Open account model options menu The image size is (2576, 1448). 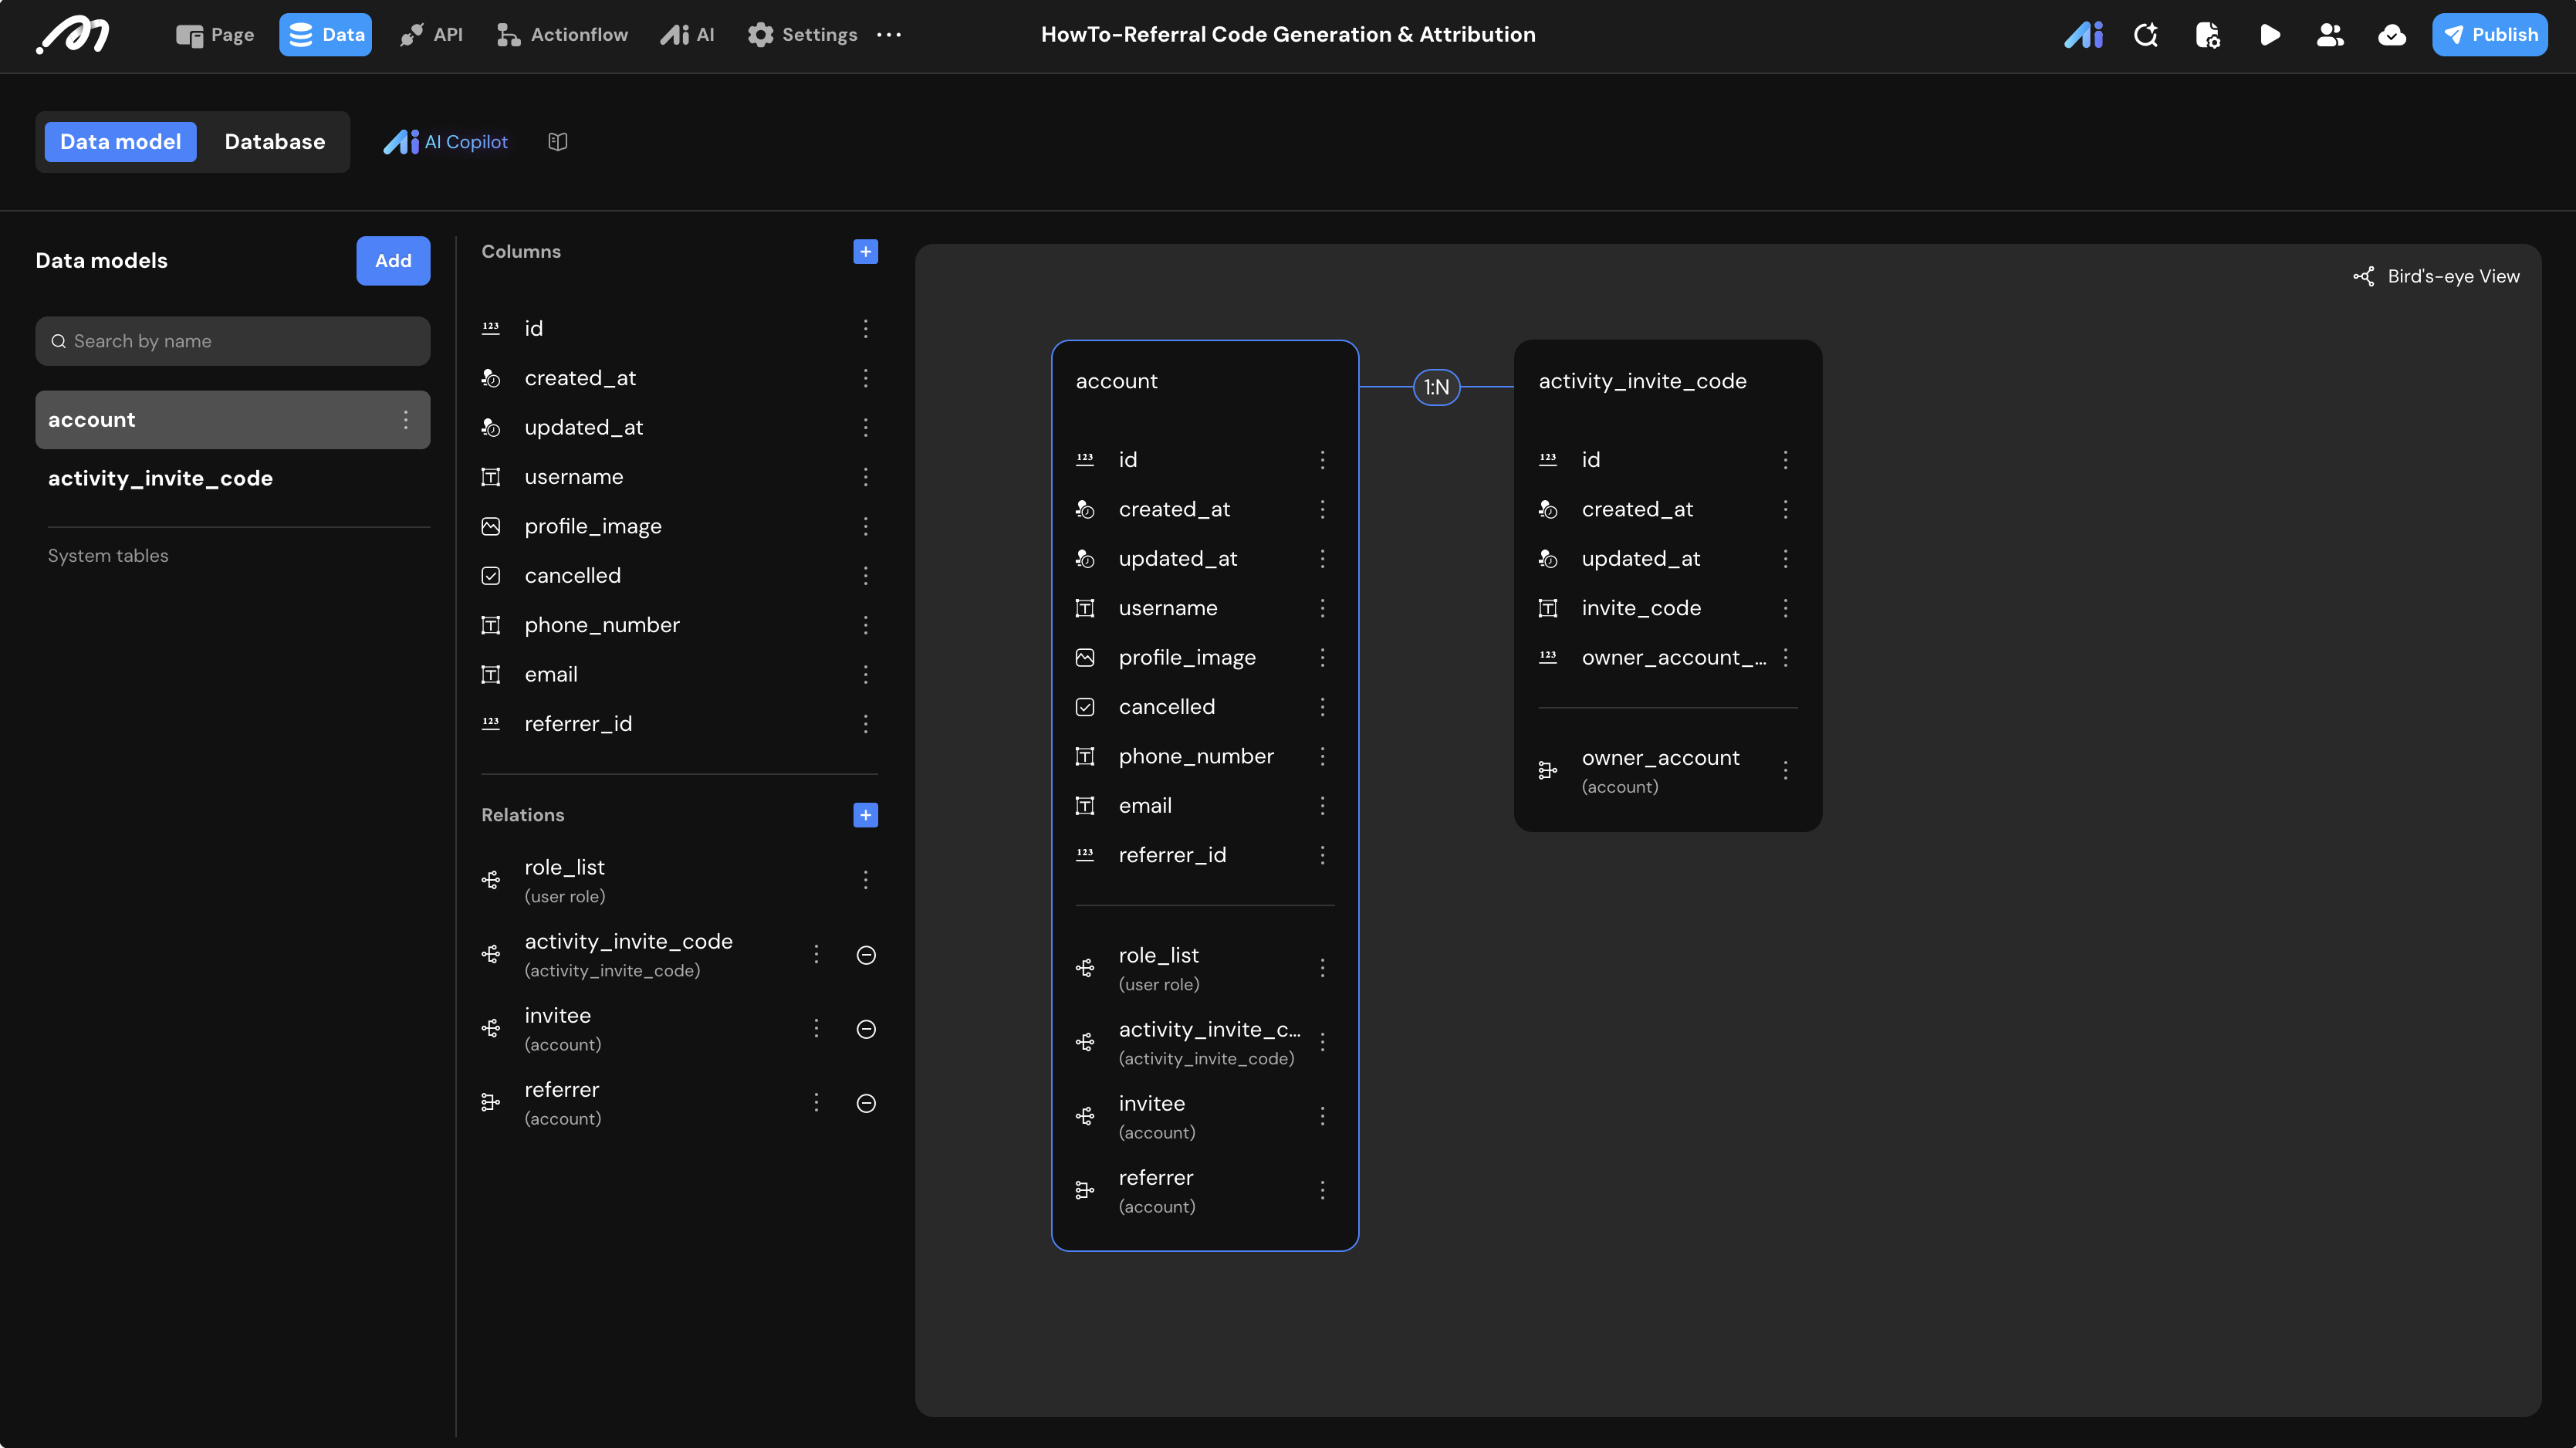405,420
